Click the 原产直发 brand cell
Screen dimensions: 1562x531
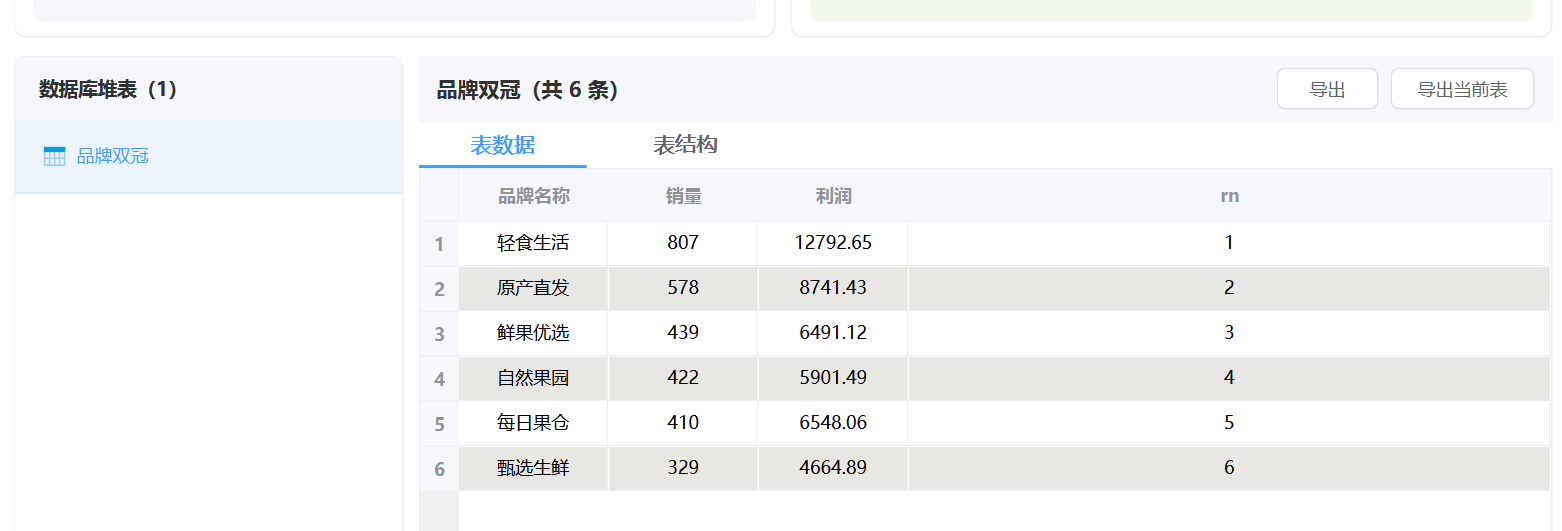point(533,288)
